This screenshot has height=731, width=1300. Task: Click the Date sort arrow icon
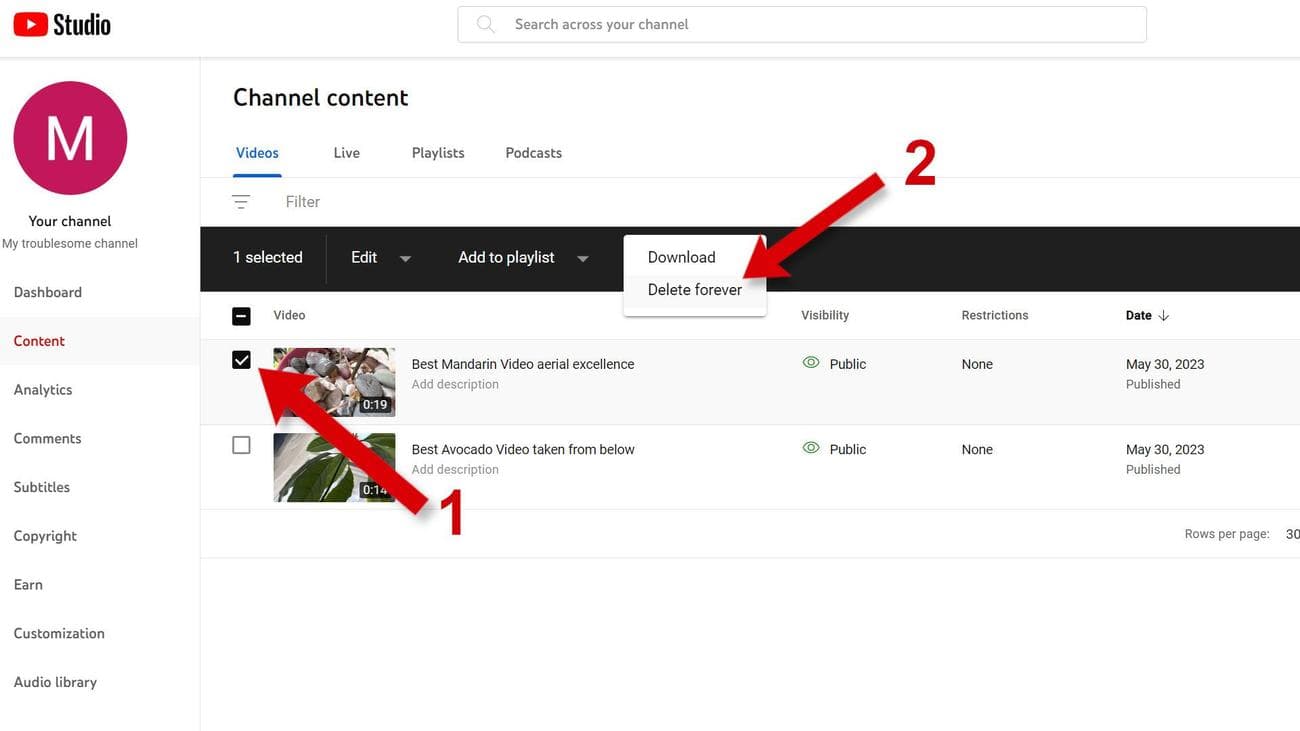pyautogui.click(x=1163, y=316)
